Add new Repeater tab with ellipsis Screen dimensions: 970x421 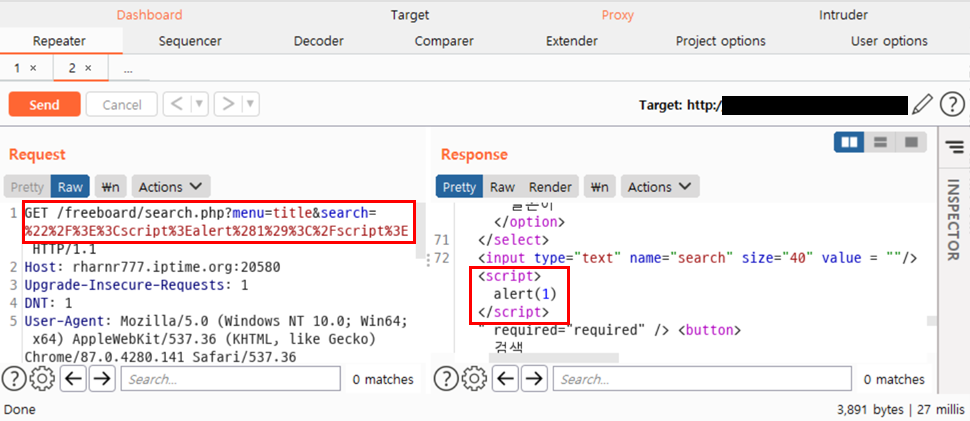point(128,69)
